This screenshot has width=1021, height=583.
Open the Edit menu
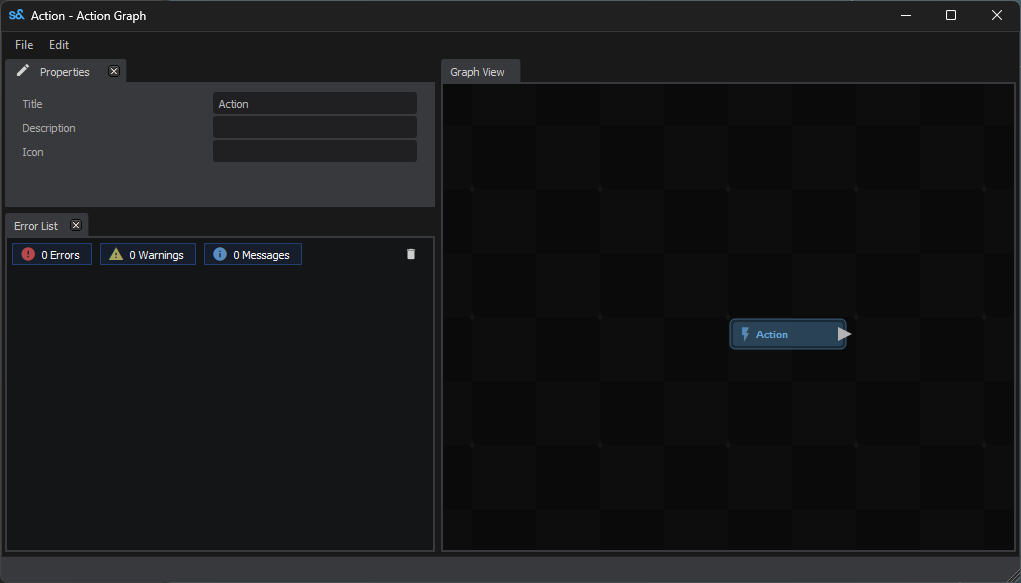click(58, 44)
